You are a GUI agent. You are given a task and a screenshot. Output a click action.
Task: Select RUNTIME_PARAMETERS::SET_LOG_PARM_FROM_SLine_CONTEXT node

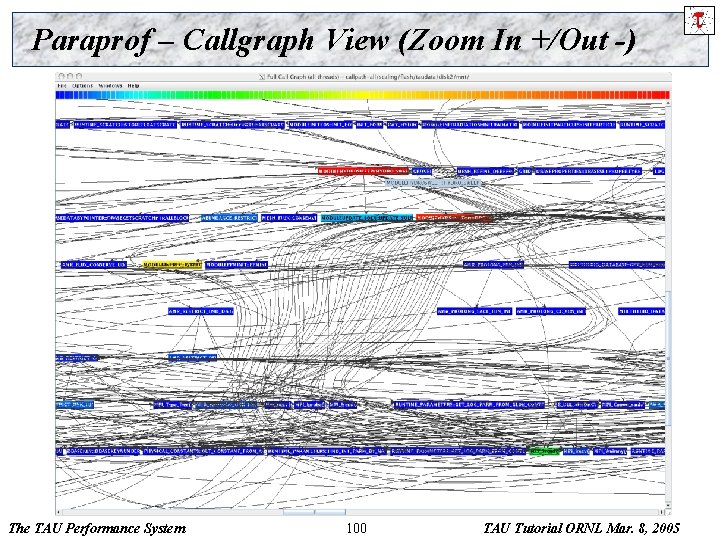point(469,405)
